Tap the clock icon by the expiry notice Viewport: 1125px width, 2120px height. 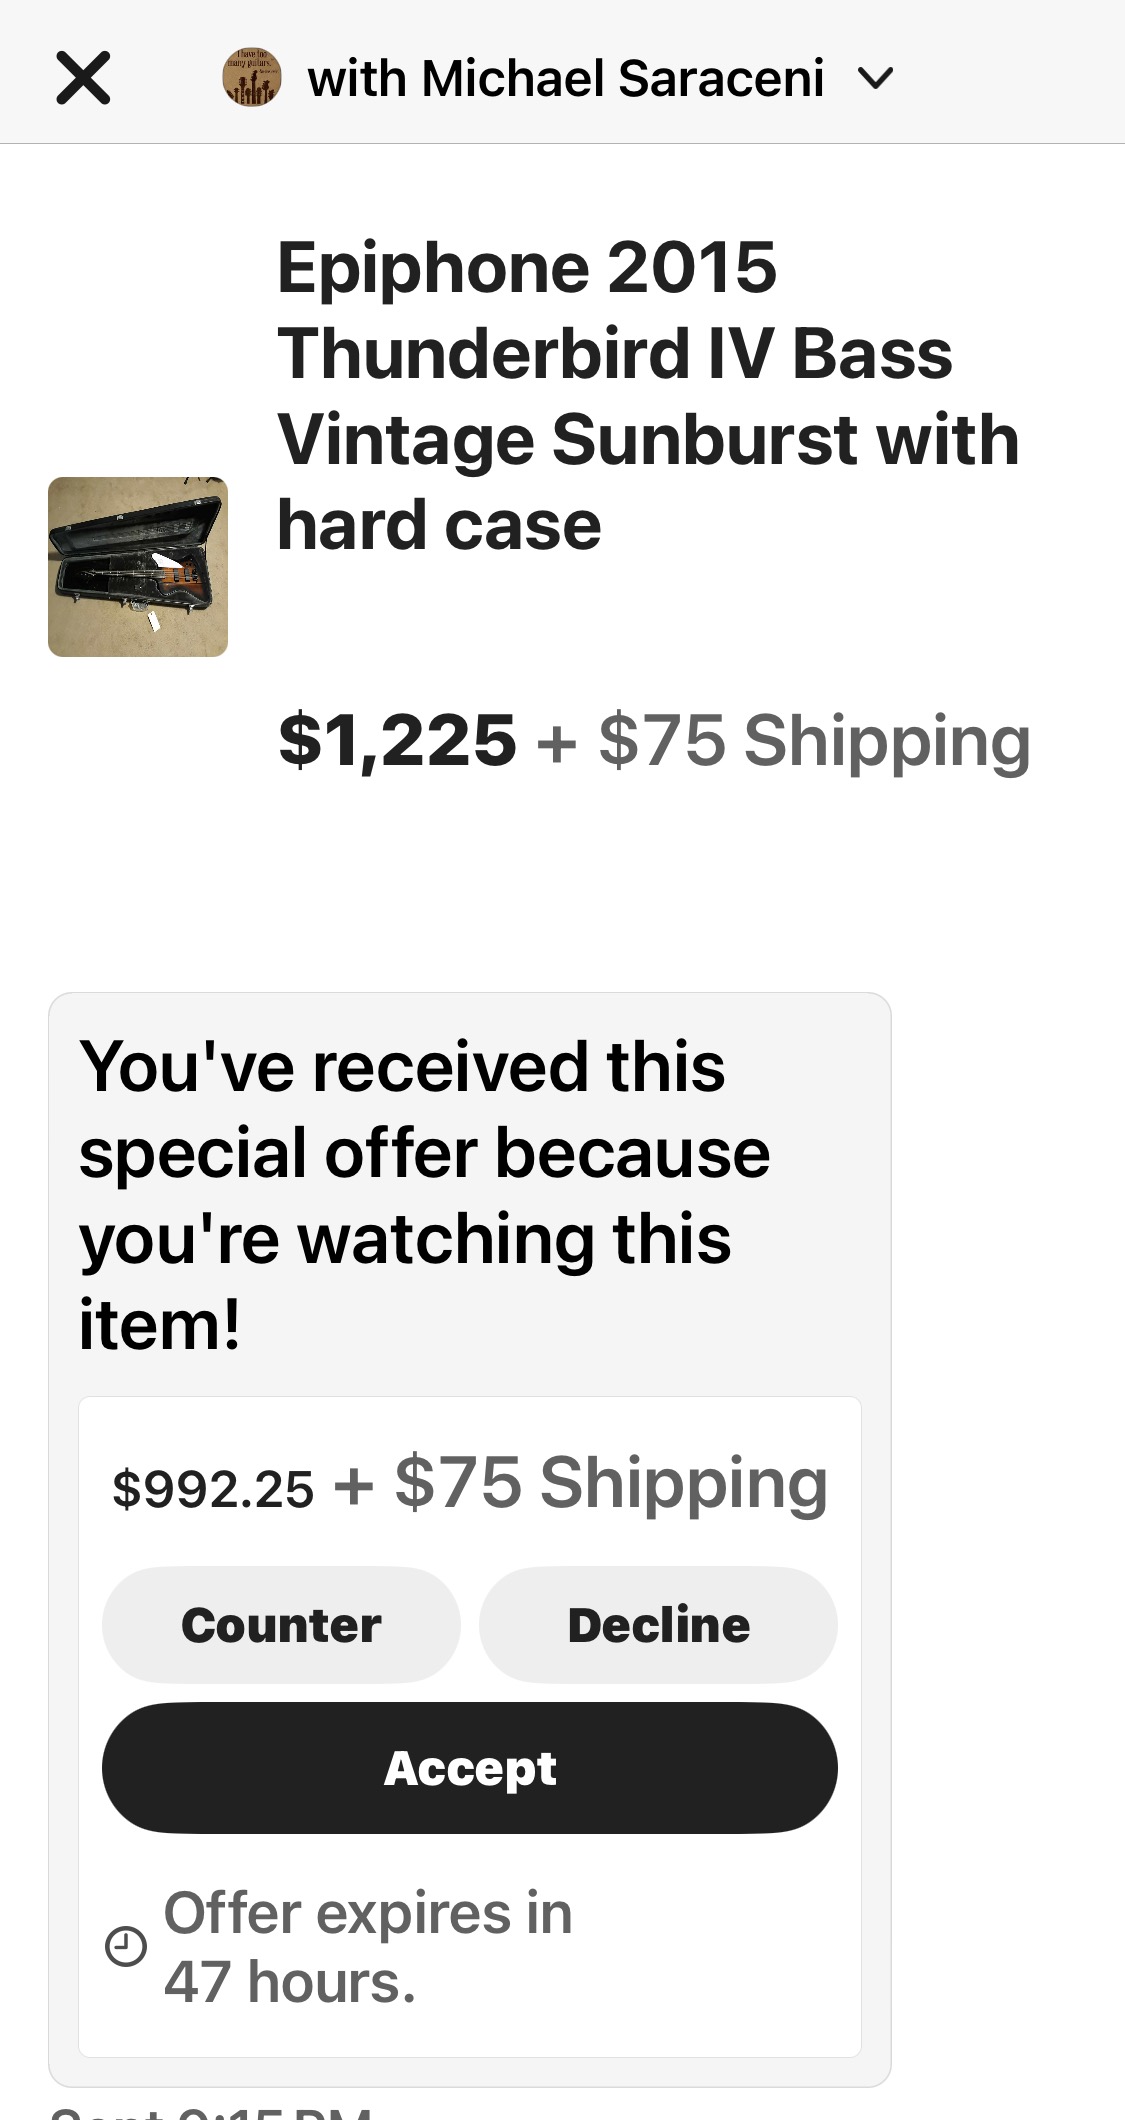tap(126, 1947)
